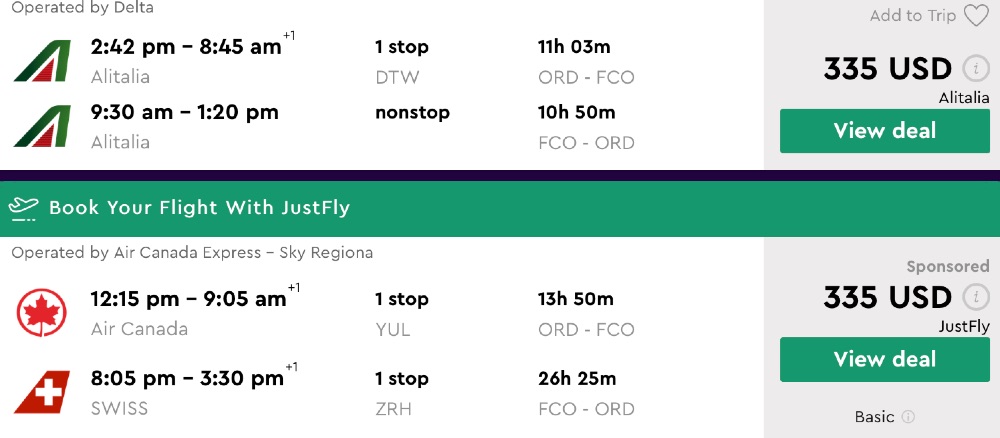Screen dimensions: 1000x438
Task: Click the Add to Trip heart icon
Action: 975,16
